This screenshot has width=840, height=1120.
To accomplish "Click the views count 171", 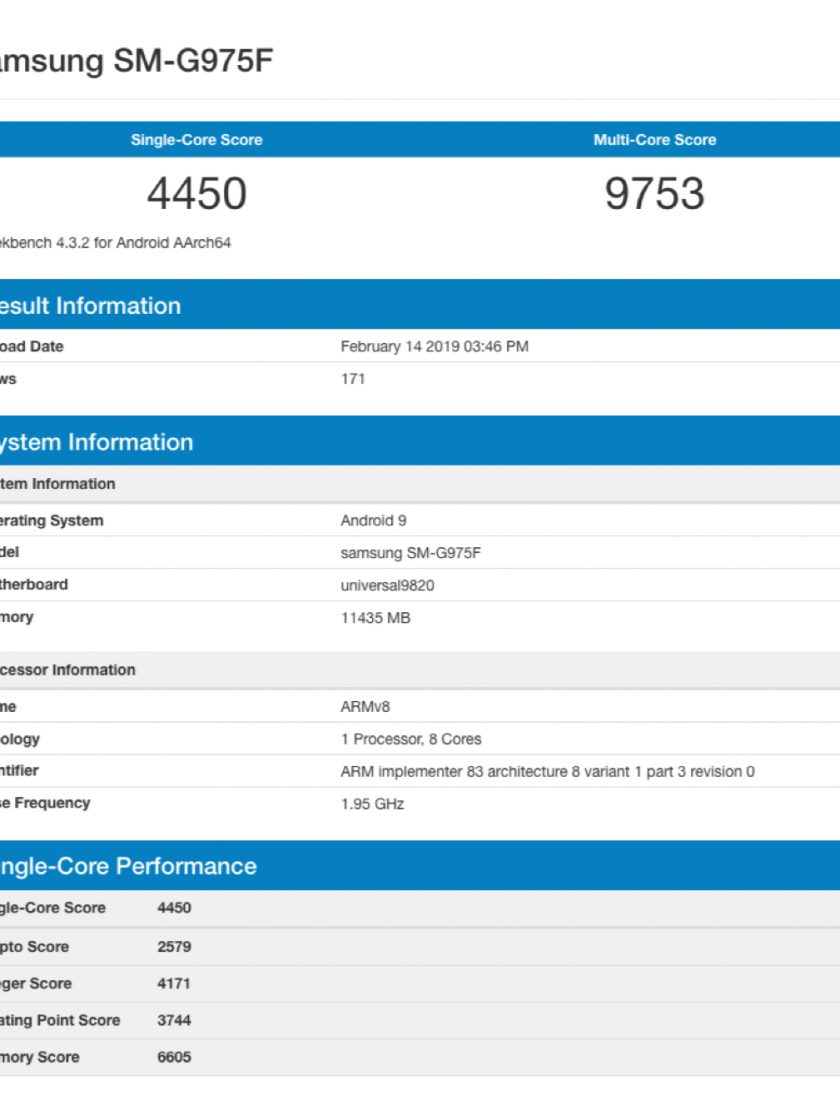I will (353, 379).
